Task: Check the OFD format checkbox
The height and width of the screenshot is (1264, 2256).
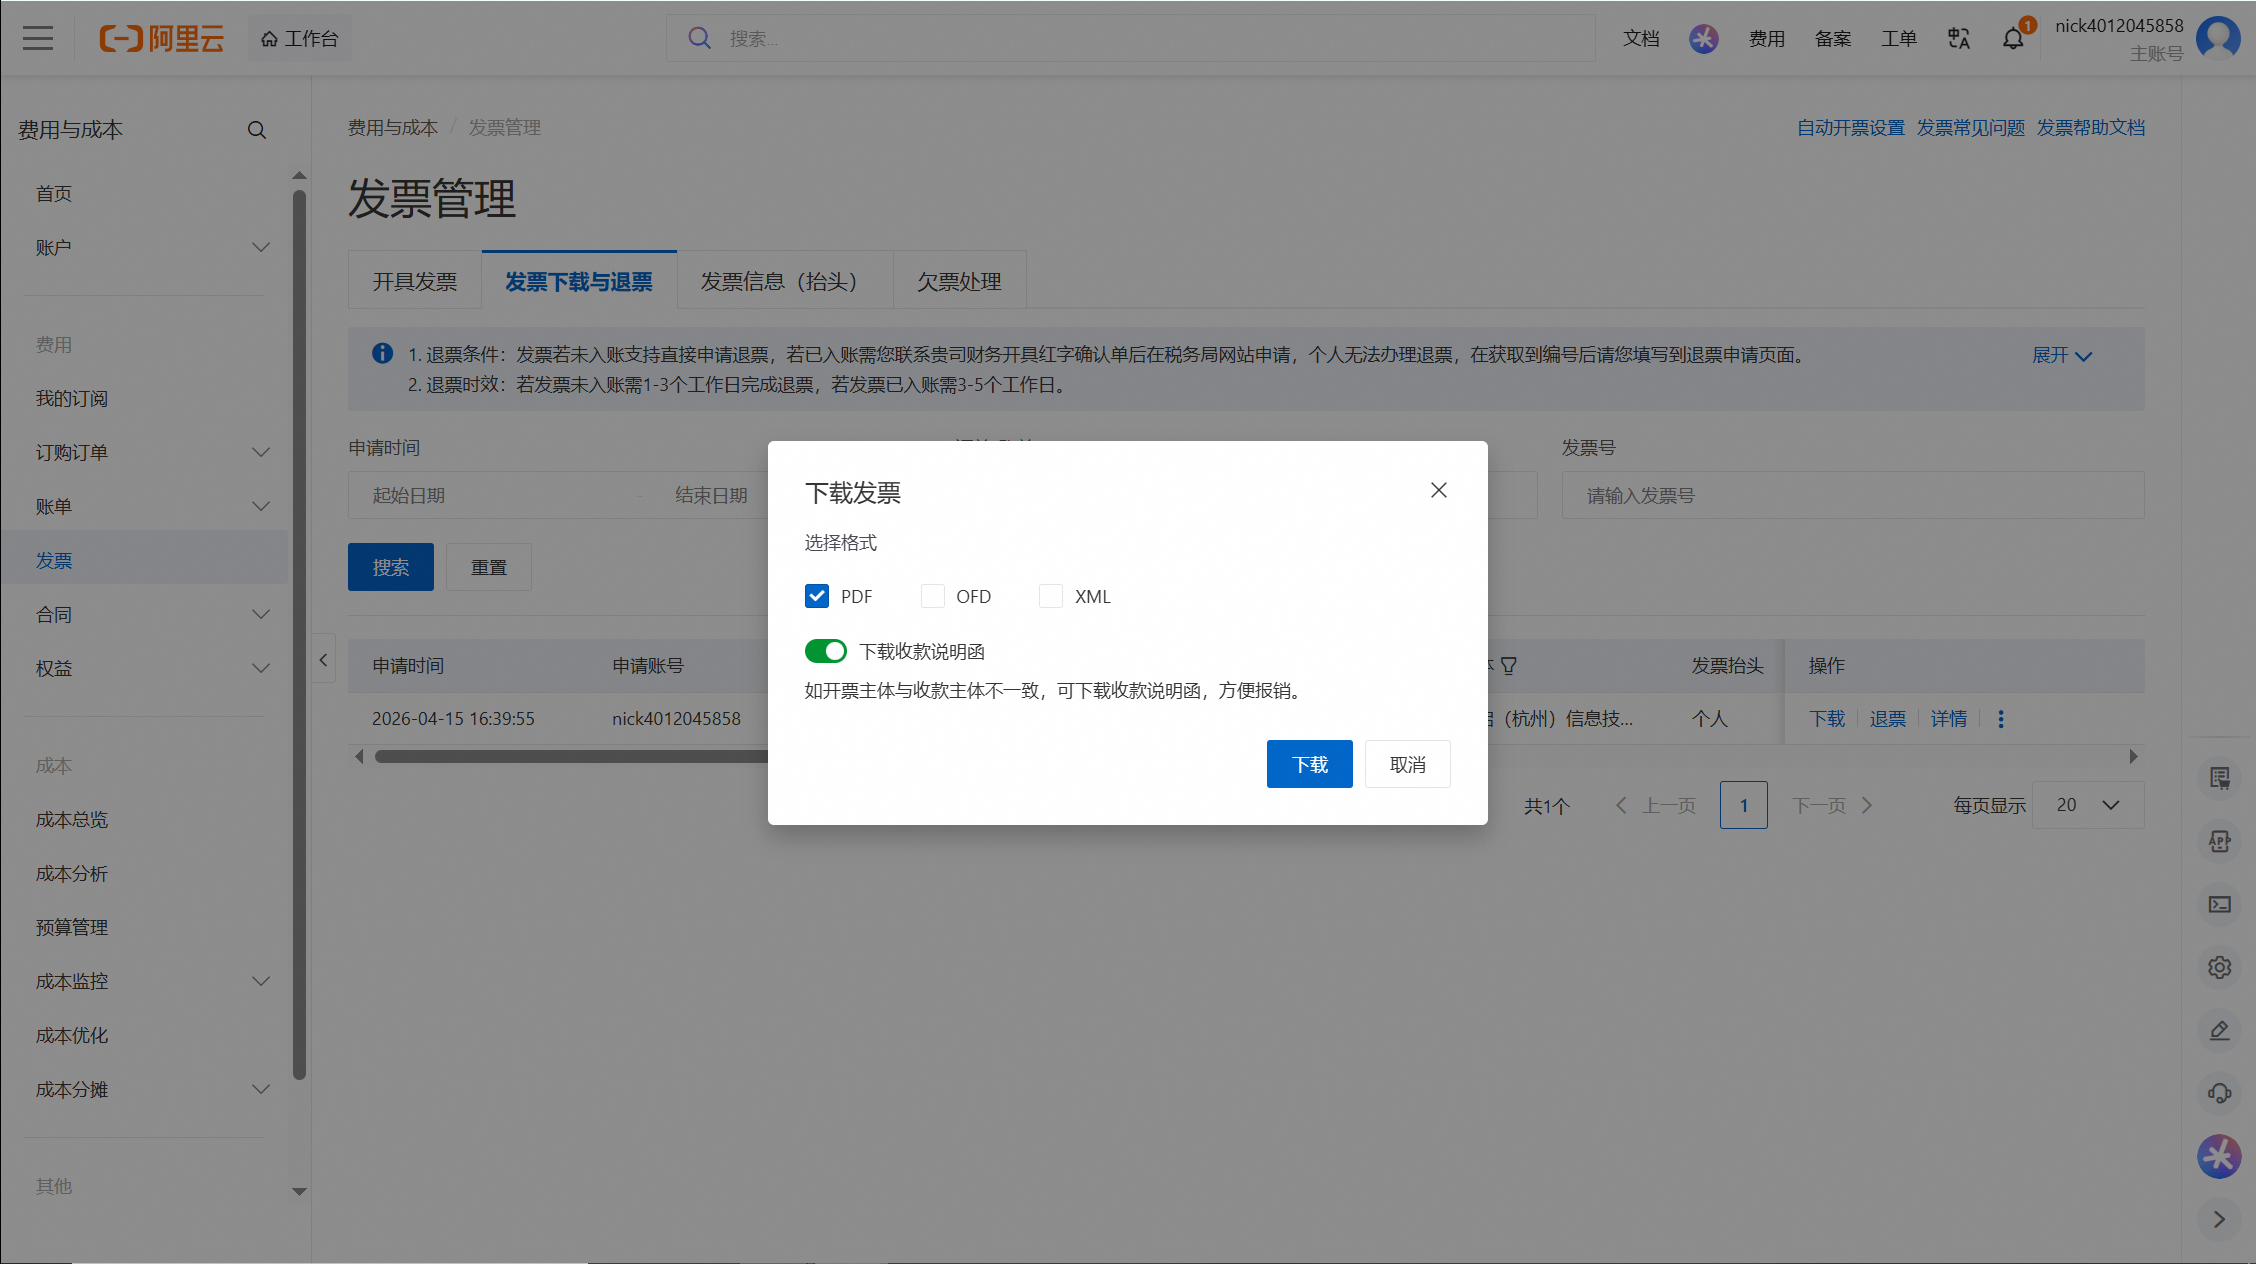Action: pyautogui.click(x=933, y=596)
